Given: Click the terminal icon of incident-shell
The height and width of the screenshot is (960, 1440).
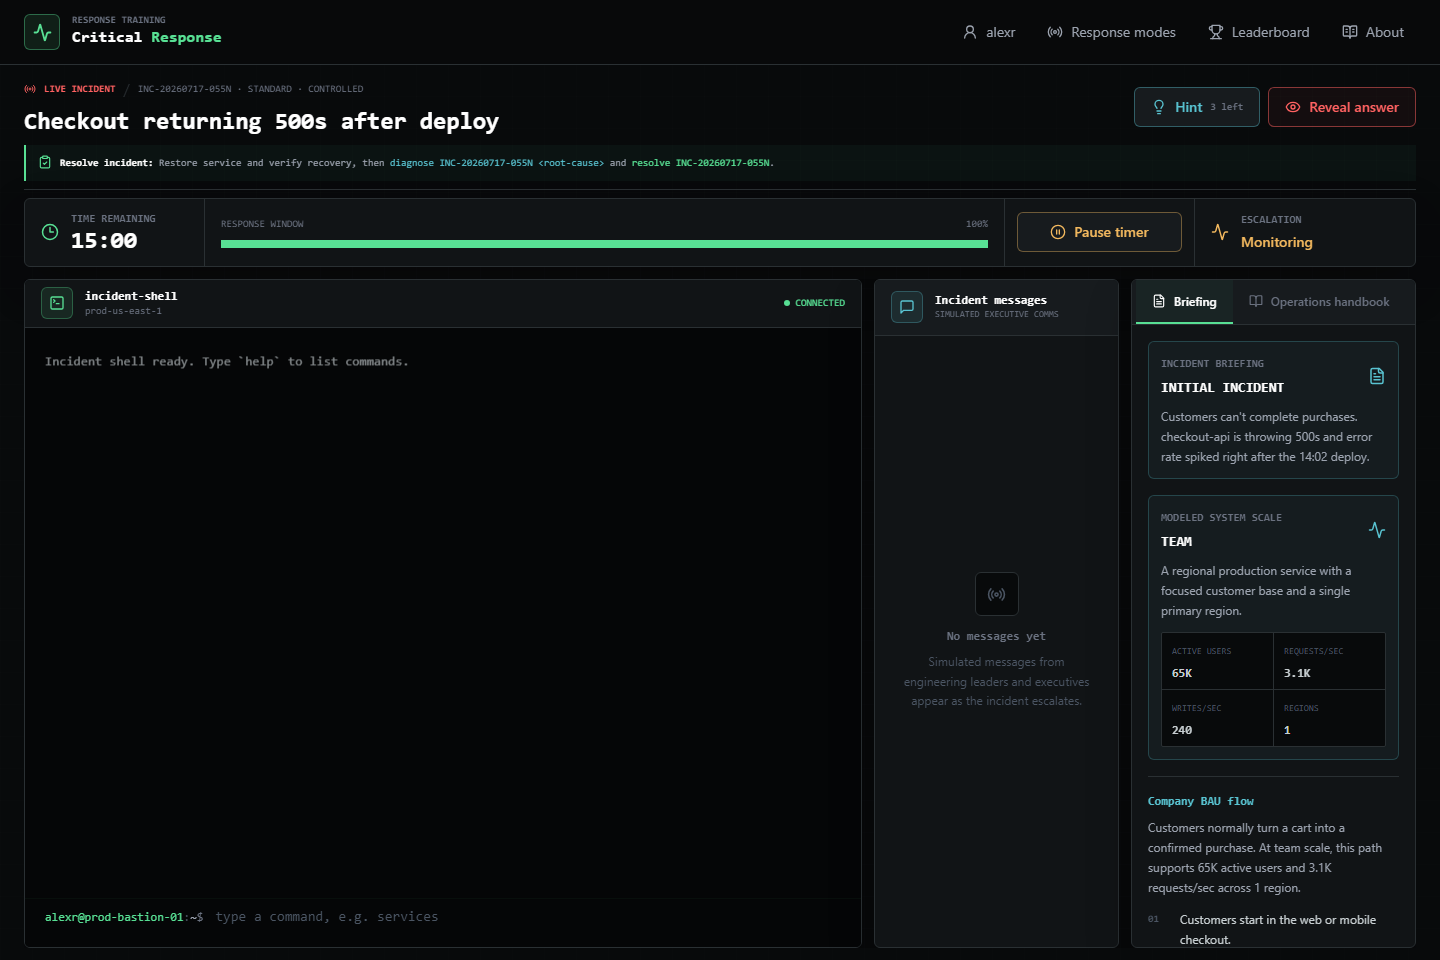Looking at the screenshot, I should [x=57, y=303].
